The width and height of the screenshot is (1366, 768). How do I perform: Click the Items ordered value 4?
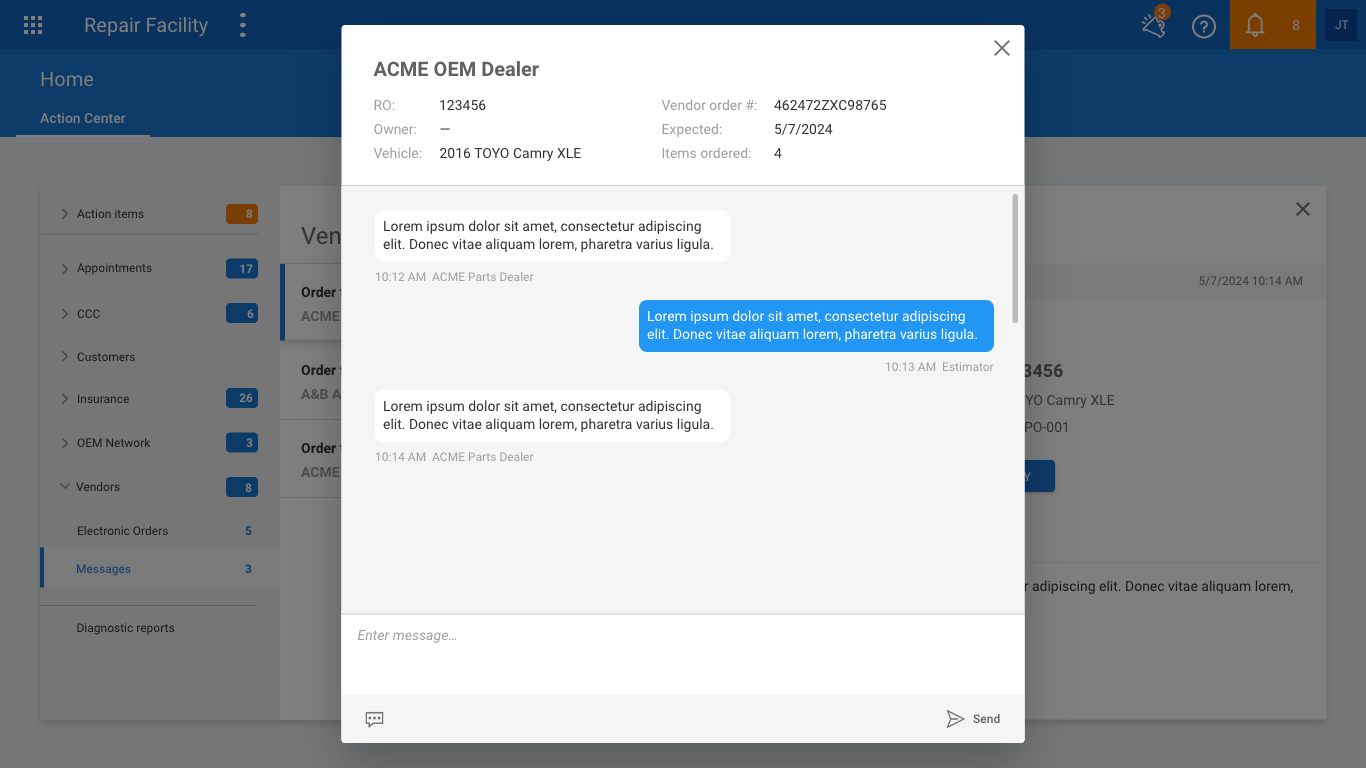point(778,153)
